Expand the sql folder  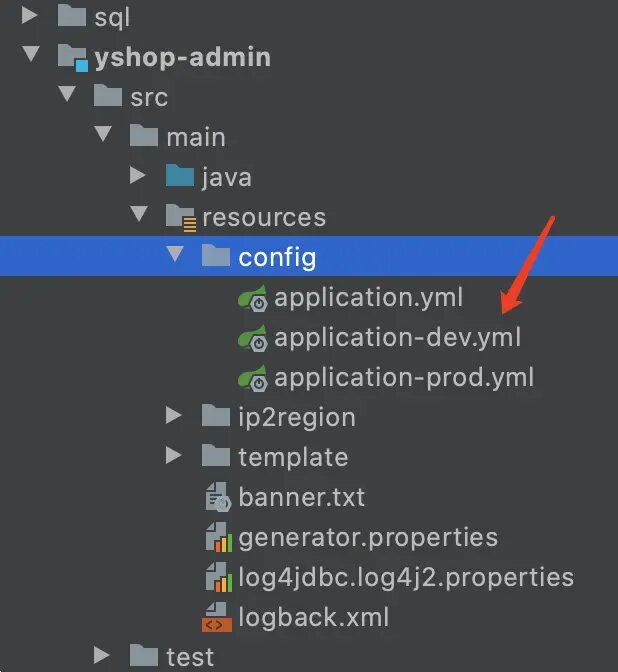coord(29,16)
